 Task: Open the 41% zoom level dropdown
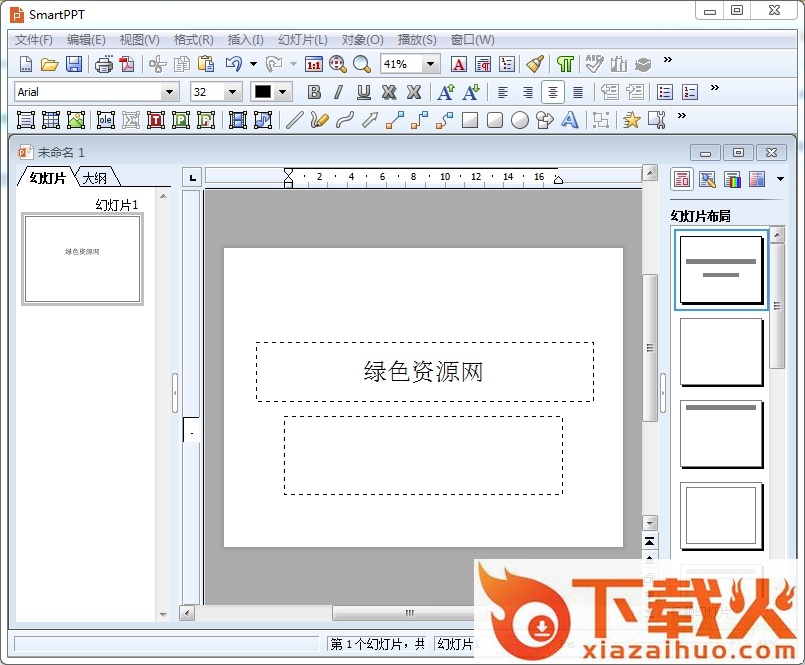[431, 64]
